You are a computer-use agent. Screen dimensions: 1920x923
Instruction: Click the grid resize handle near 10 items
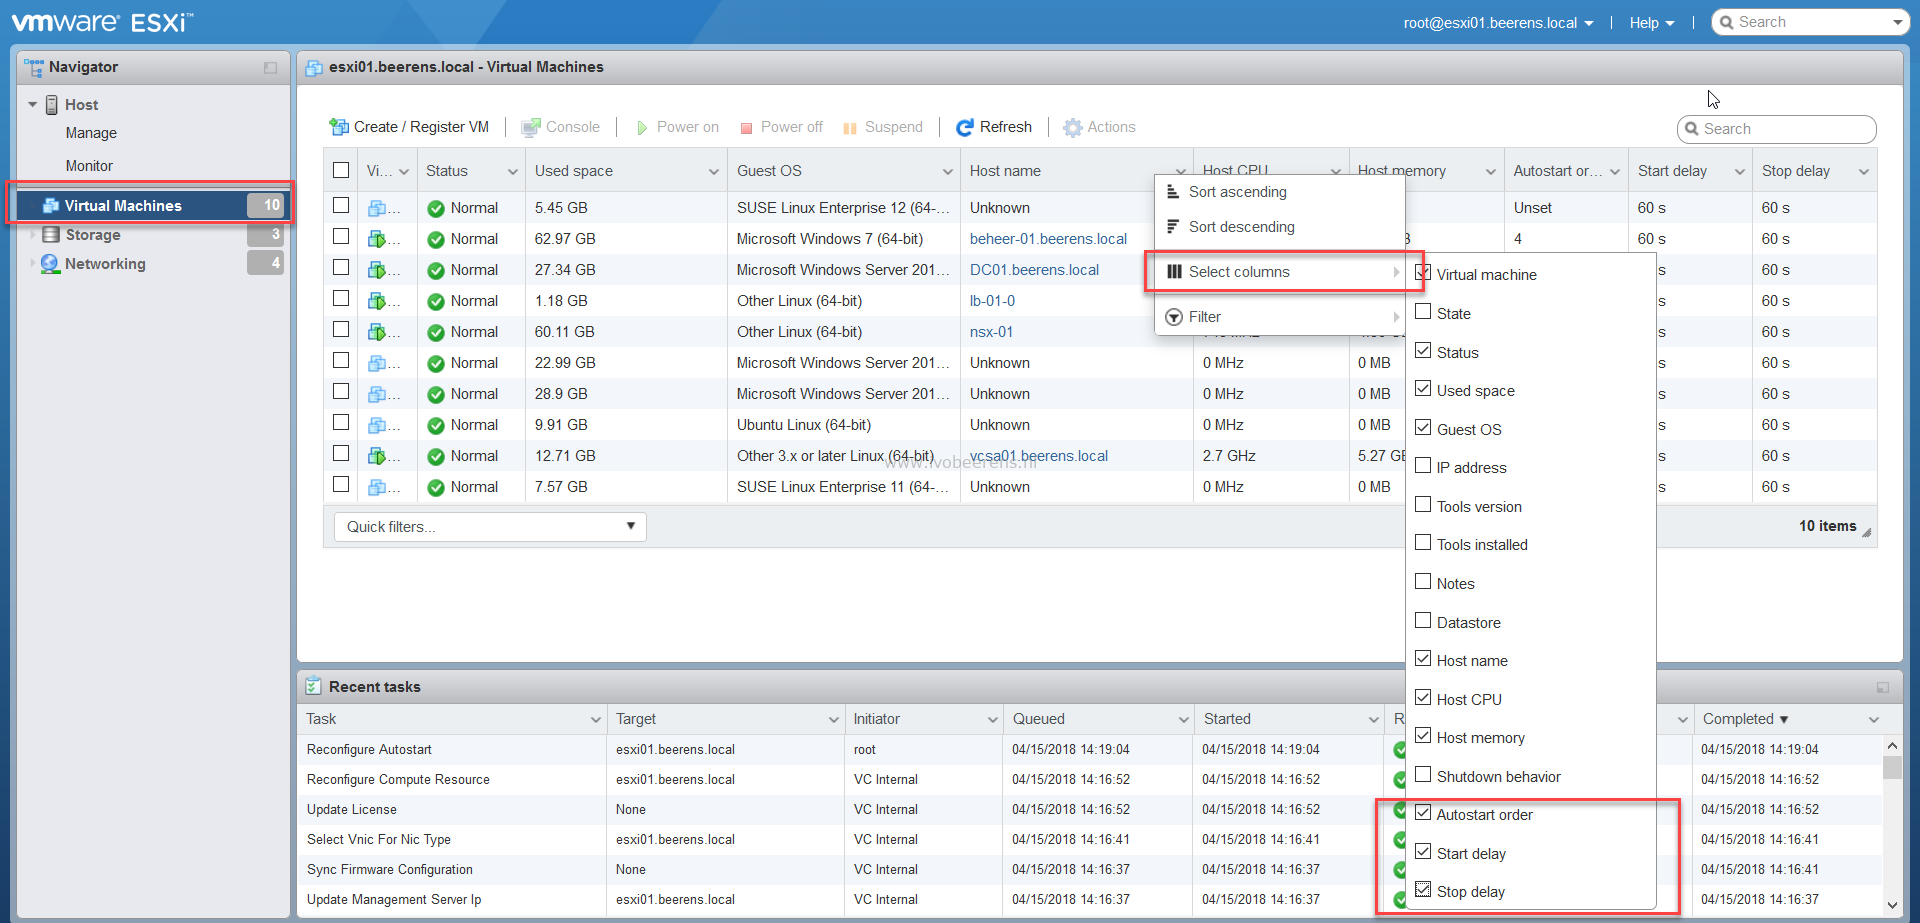(1867, 533)
